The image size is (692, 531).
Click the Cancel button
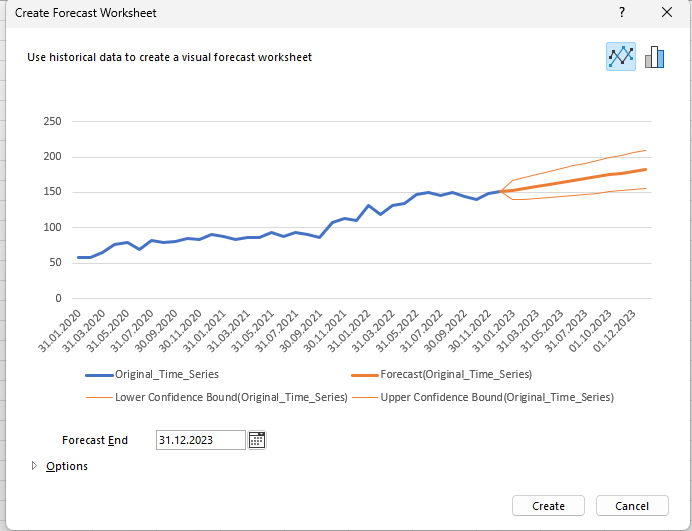pos(632,506)
